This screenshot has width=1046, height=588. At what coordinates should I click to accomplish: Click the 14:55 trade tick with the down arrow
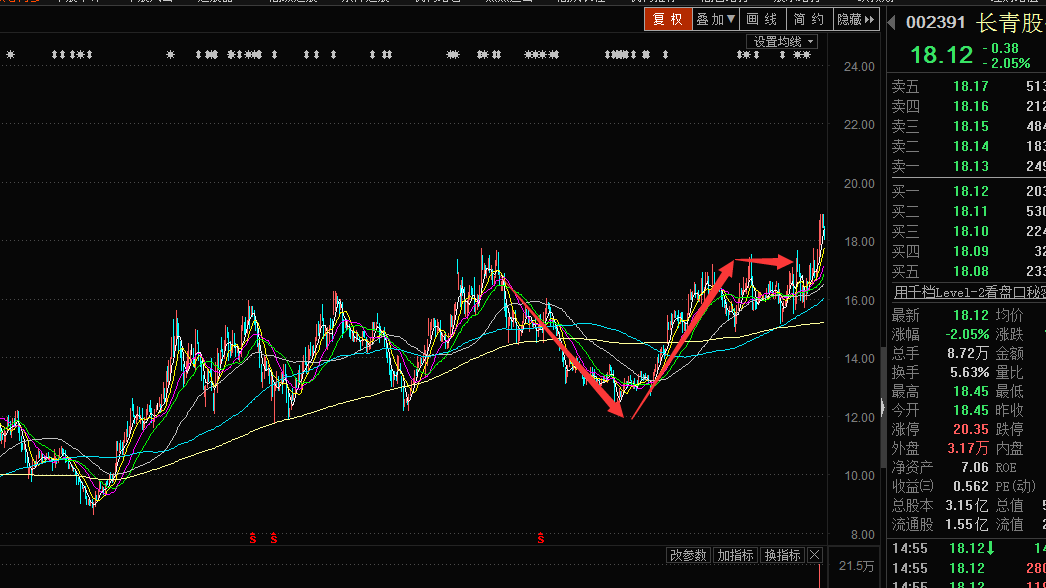click(969, 549)
